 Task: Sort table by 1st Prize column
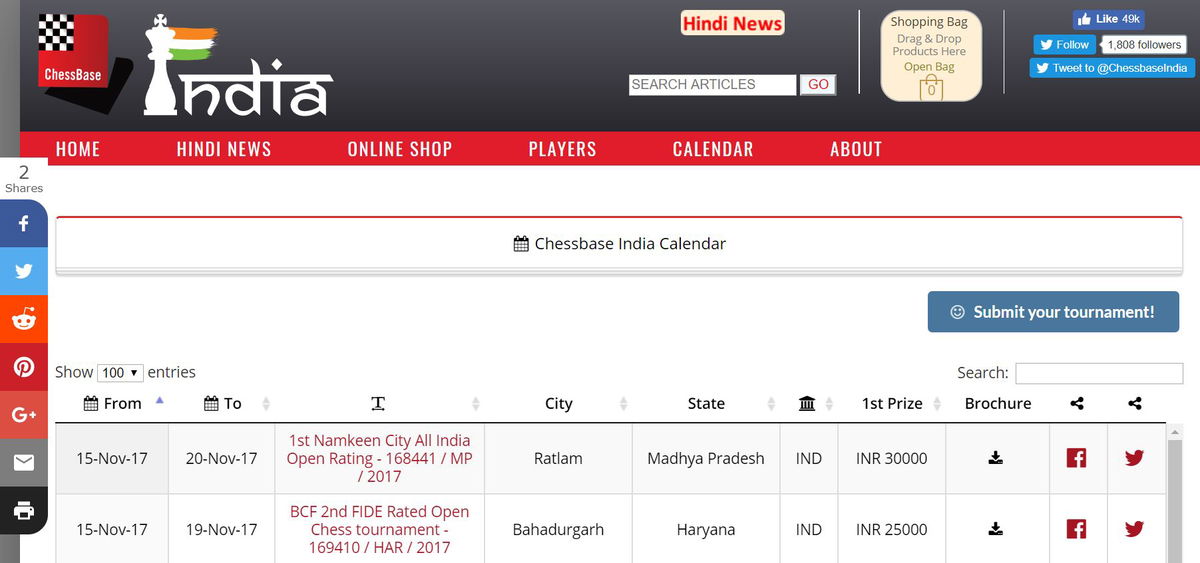[x=891, y=404]
